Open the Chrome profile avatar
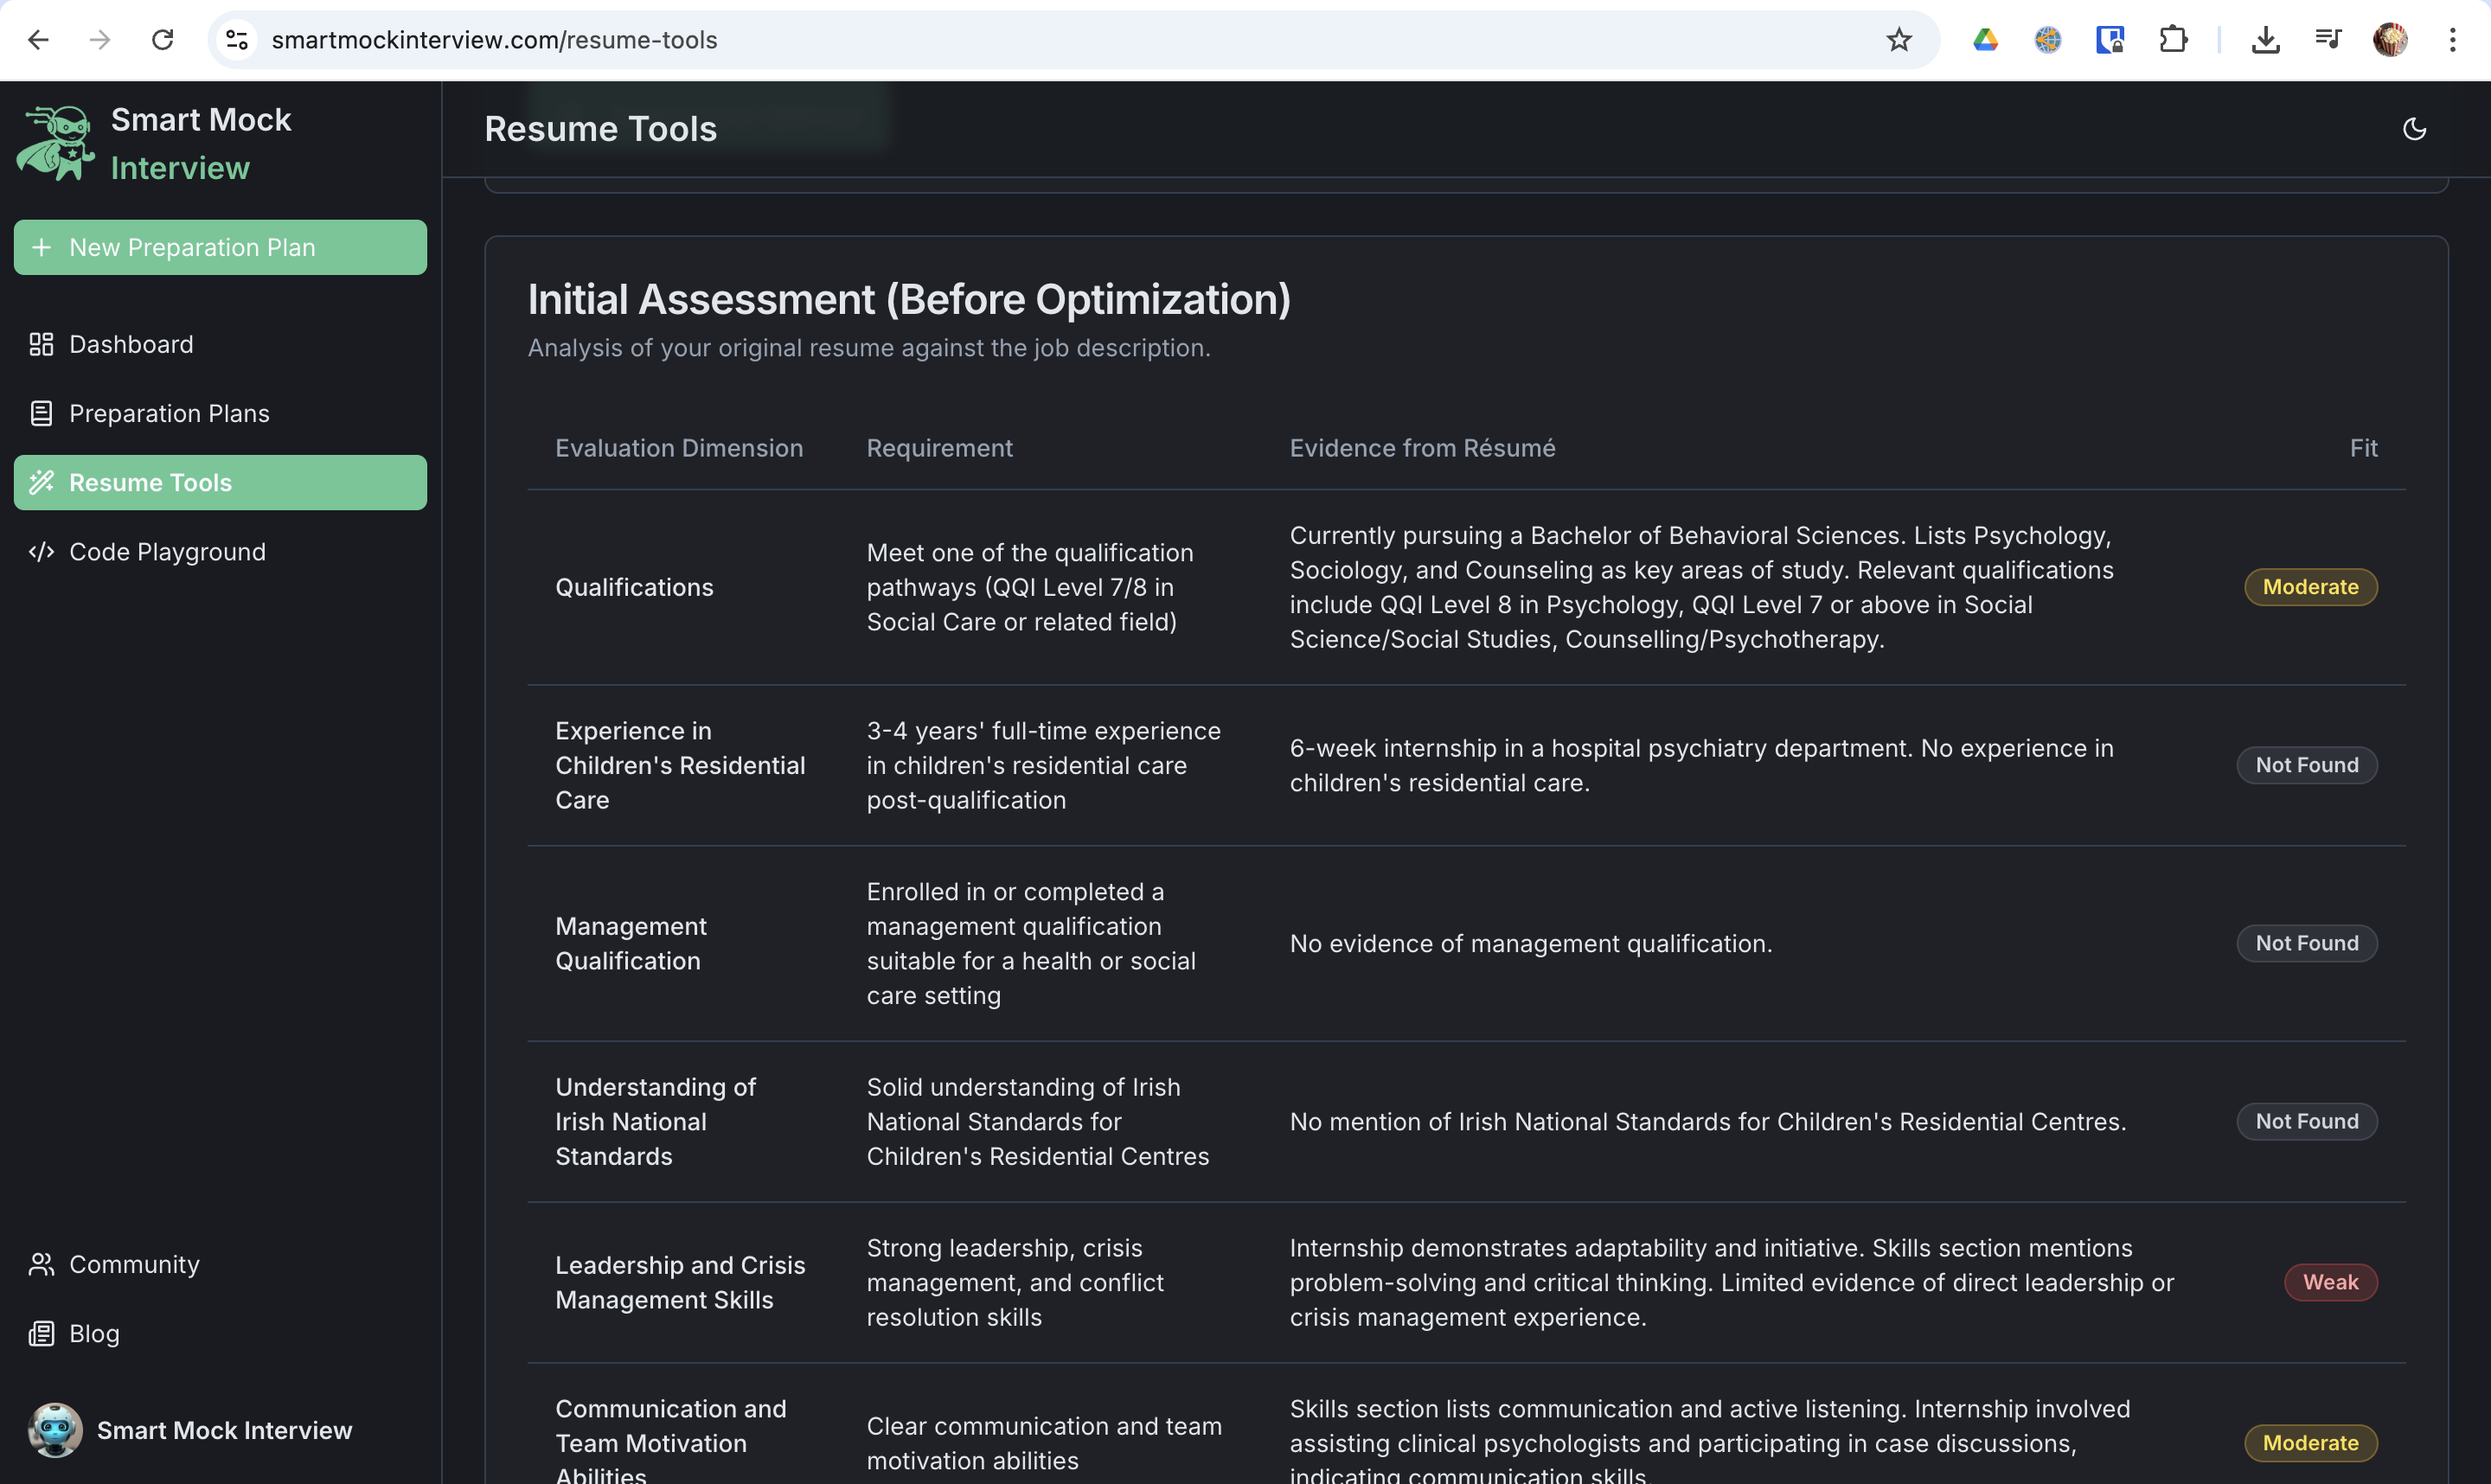The width and height of the screenshot is (2491, 1484). pos(2390,40)
